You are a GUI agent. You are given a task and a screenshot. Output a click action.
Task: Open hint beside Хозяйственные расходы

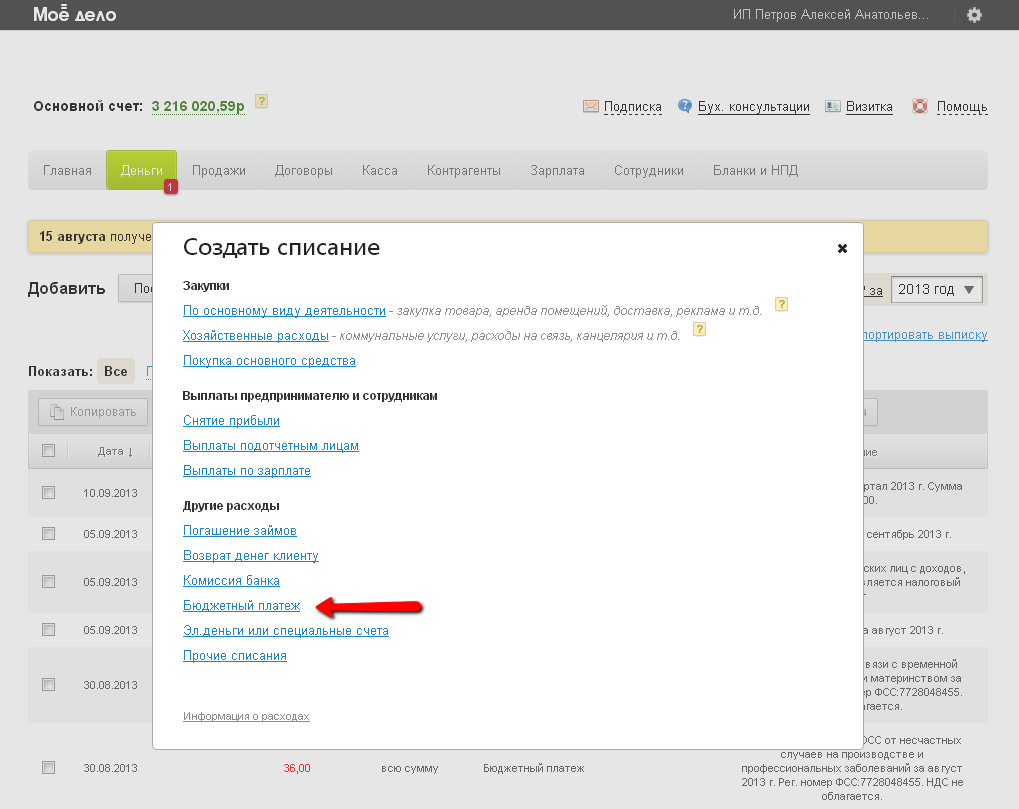pos(699,329)
